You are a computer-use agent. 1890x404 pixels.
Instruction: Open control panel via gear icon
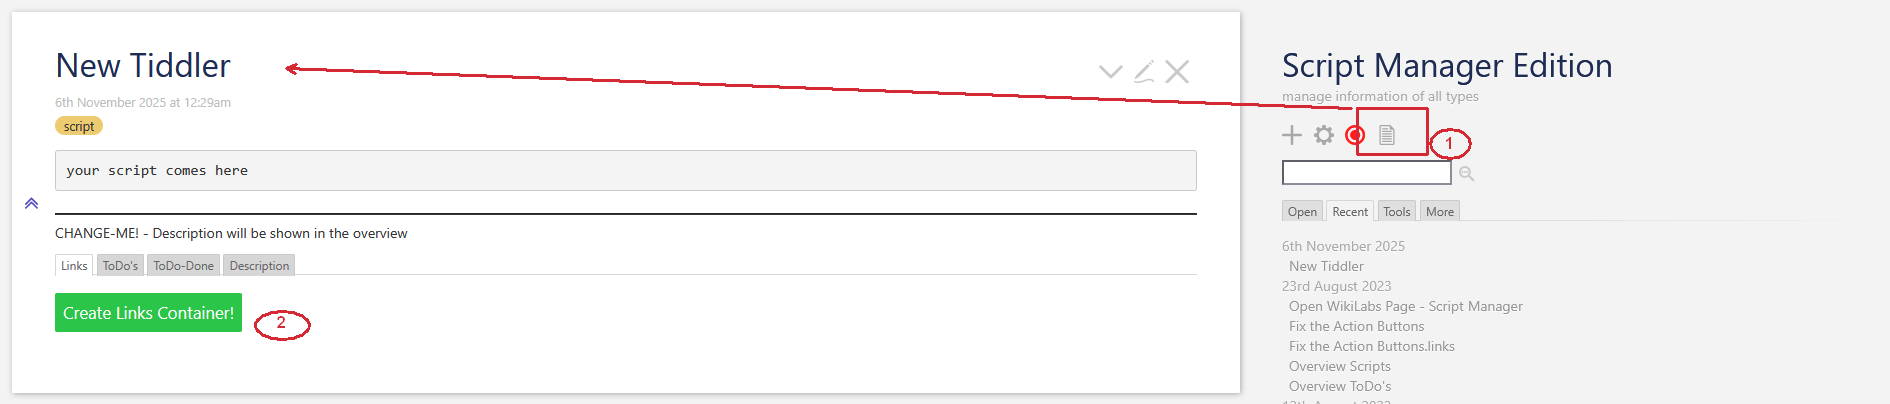(x=1324, y=135)
